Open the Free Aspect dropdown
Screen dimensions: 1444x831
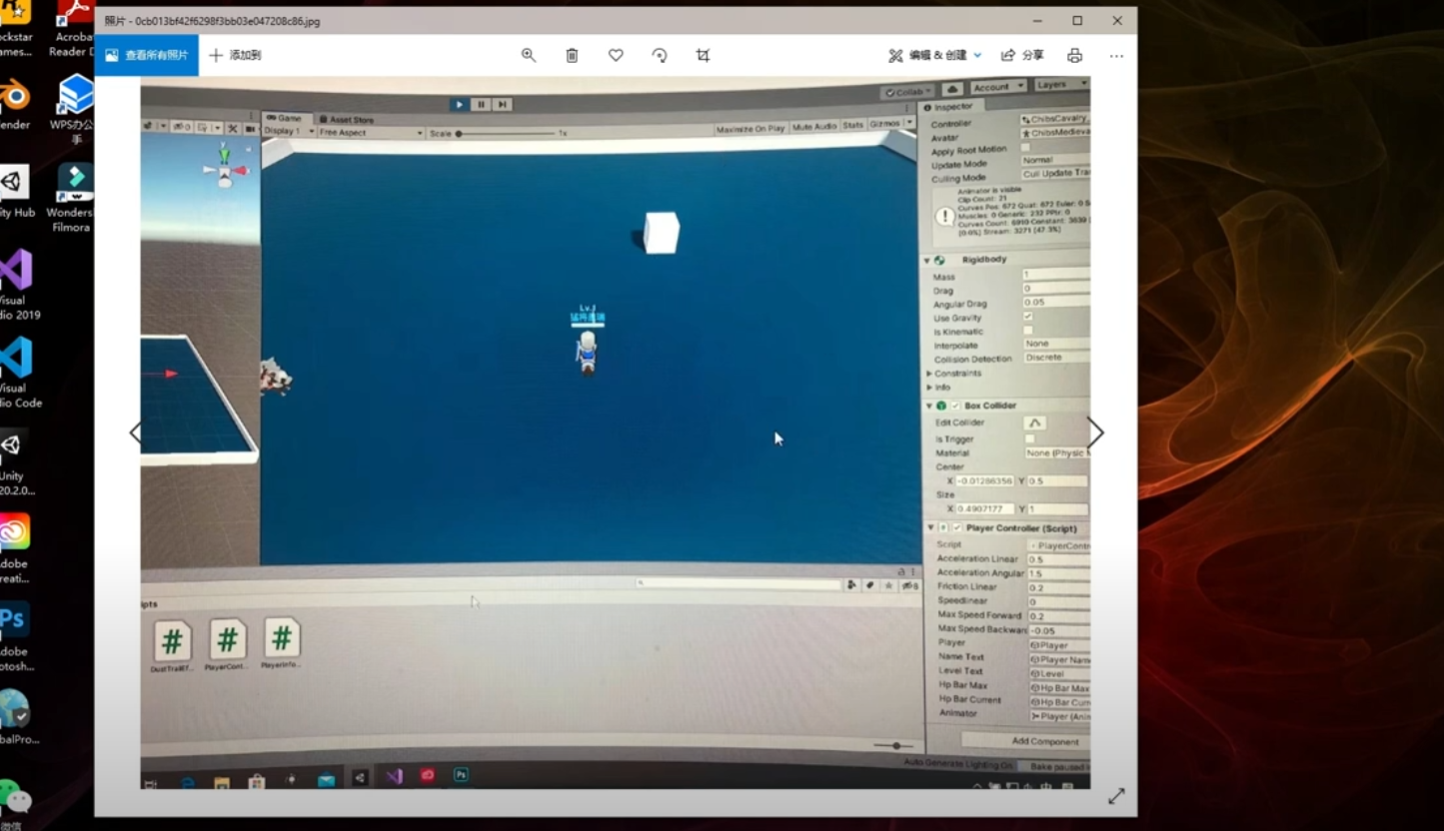pyautogui.click(x=371, y=133)
